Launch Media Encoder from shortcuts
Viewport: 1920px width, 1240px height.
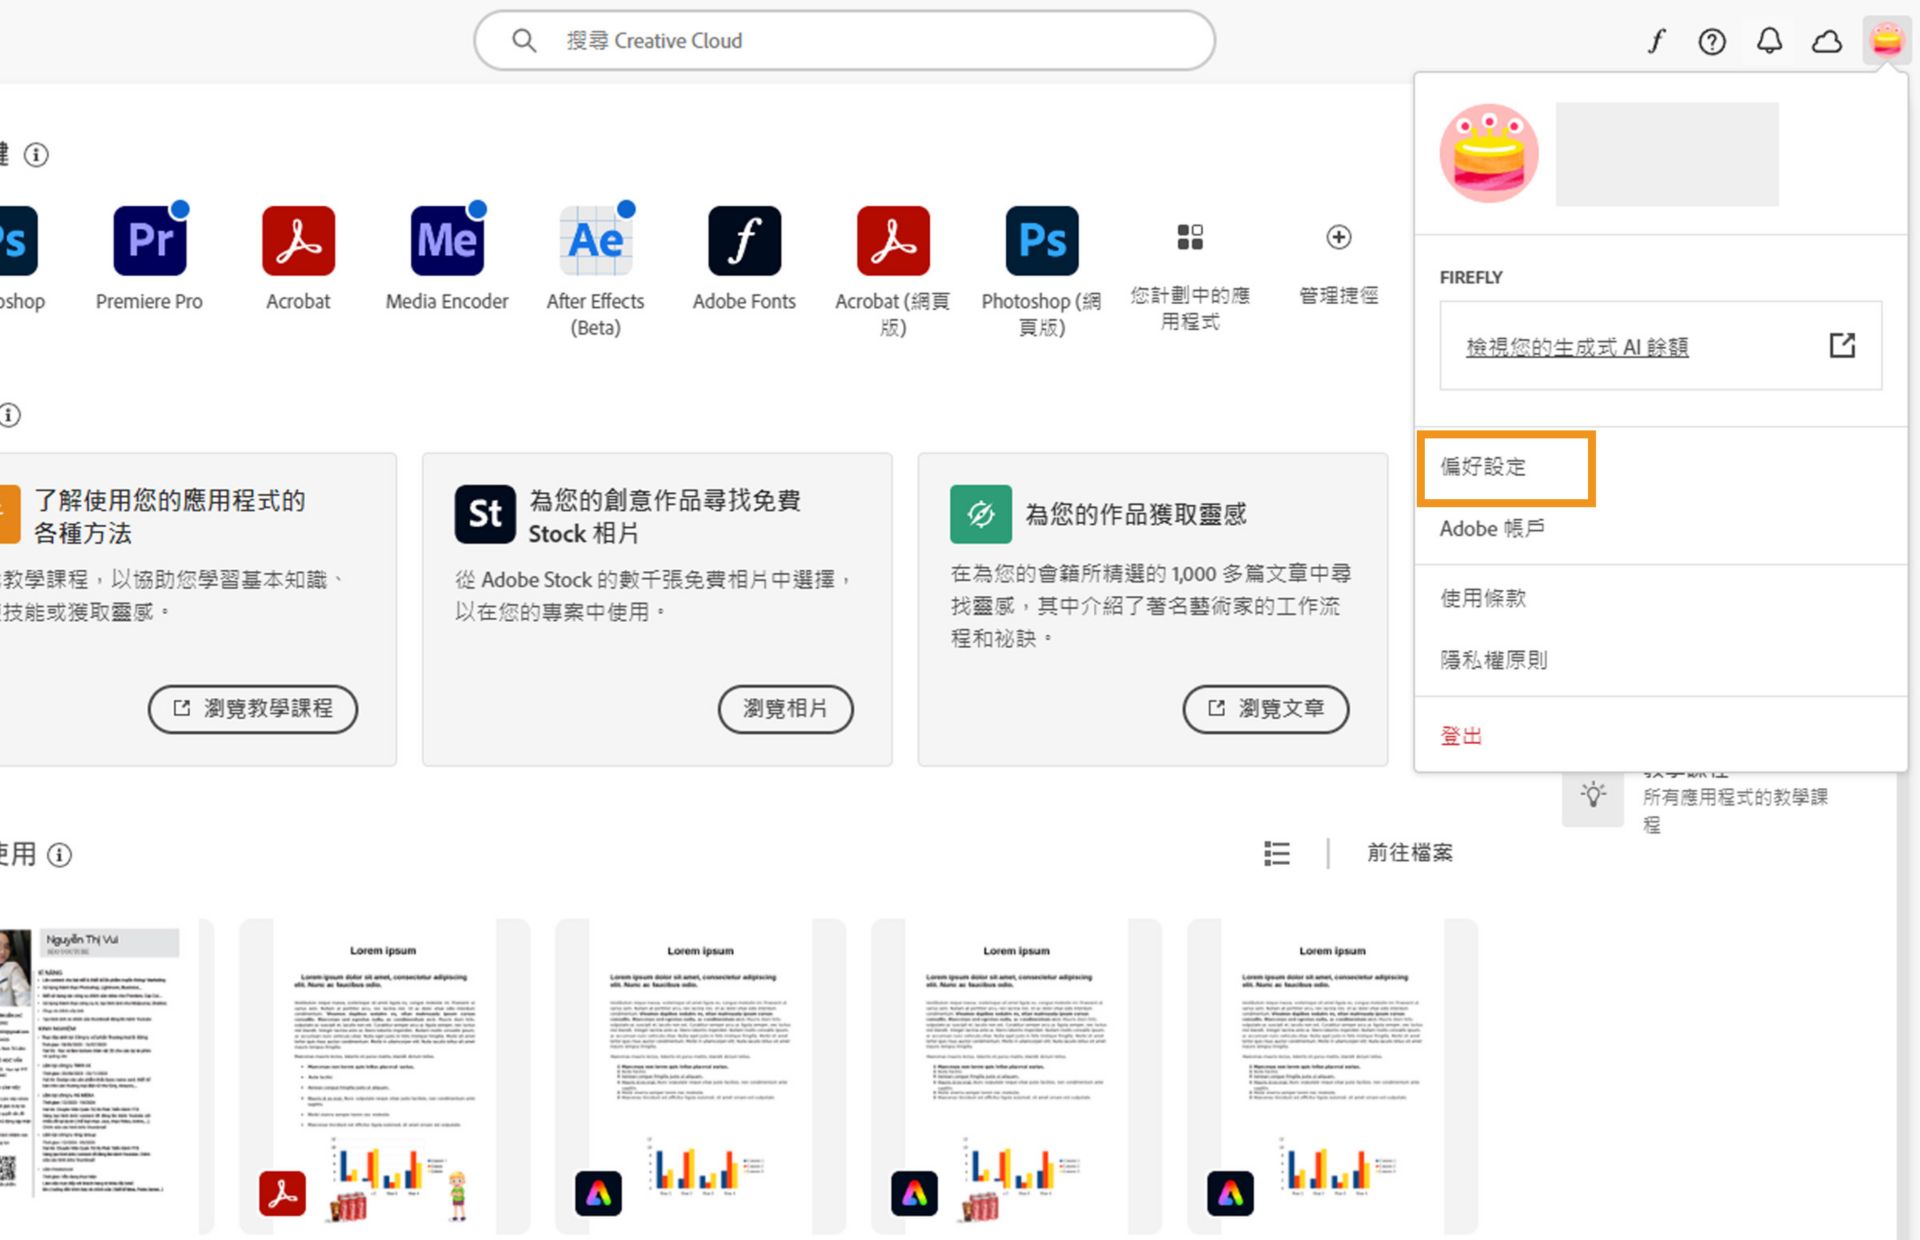coord(447,241)
